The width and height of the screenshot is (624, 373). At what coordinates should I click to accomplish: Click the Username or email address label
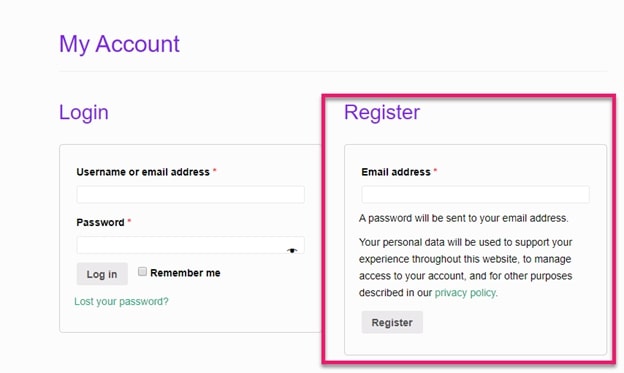[x=143, y=172]
